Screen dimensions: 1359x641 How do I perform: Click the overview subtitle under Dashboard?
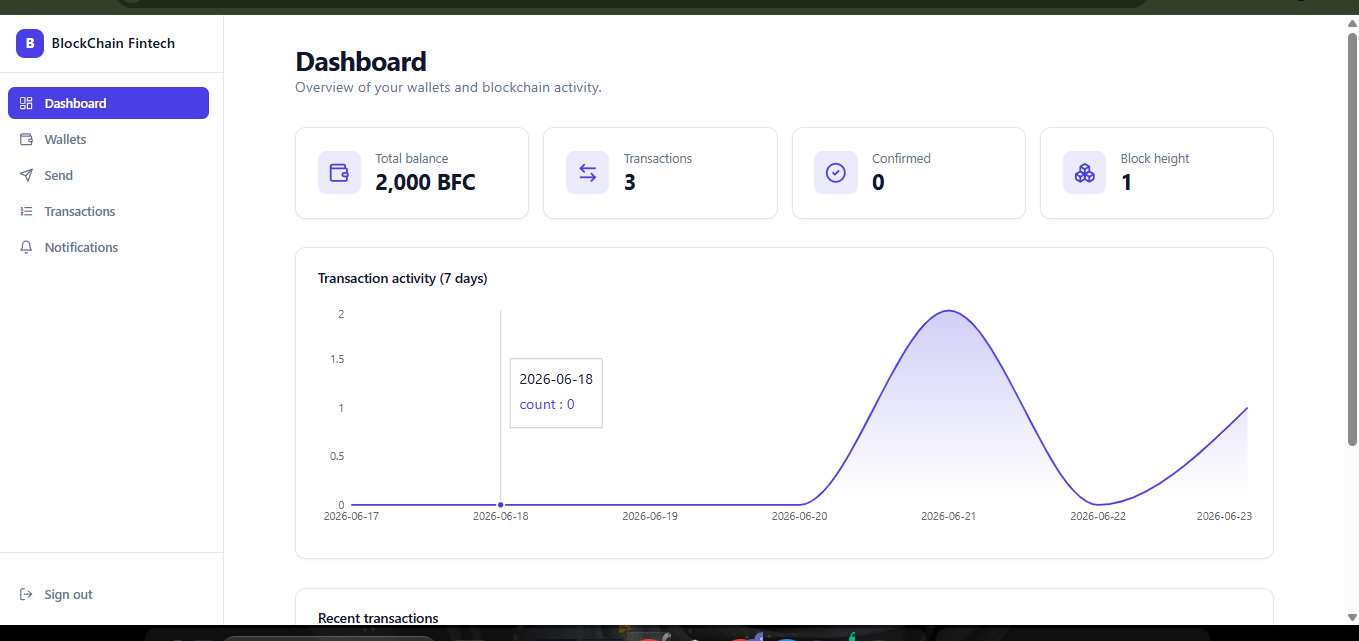pyautogui.click(x=448, y=87)
